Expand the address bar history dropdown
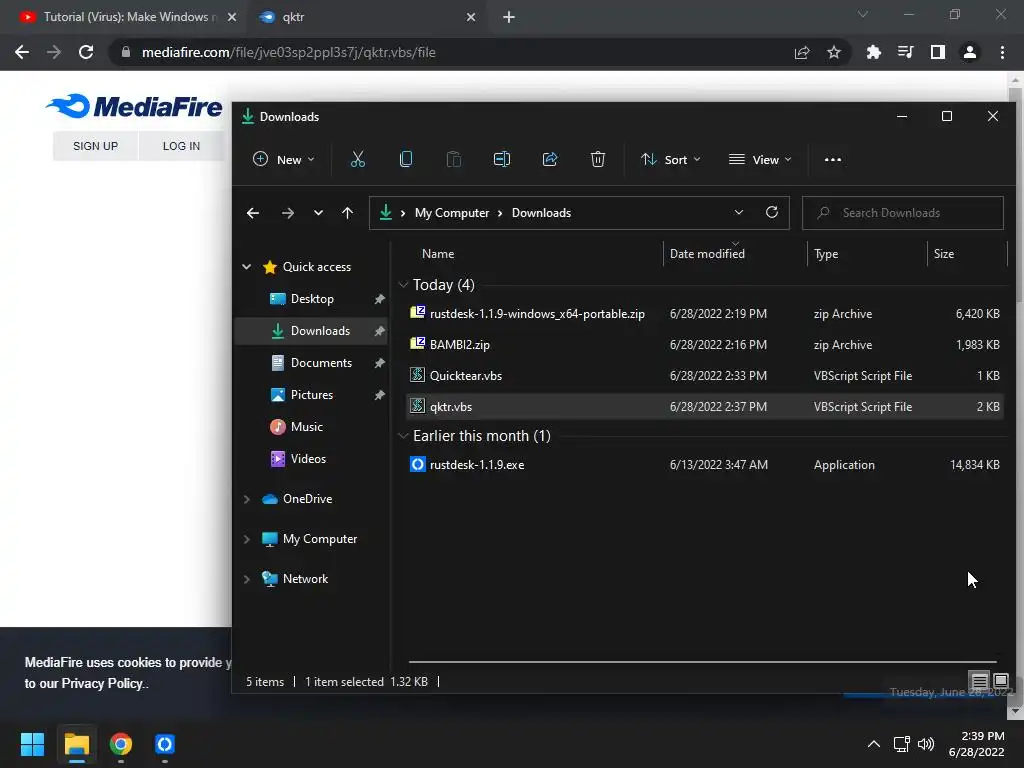 (739, 212)
